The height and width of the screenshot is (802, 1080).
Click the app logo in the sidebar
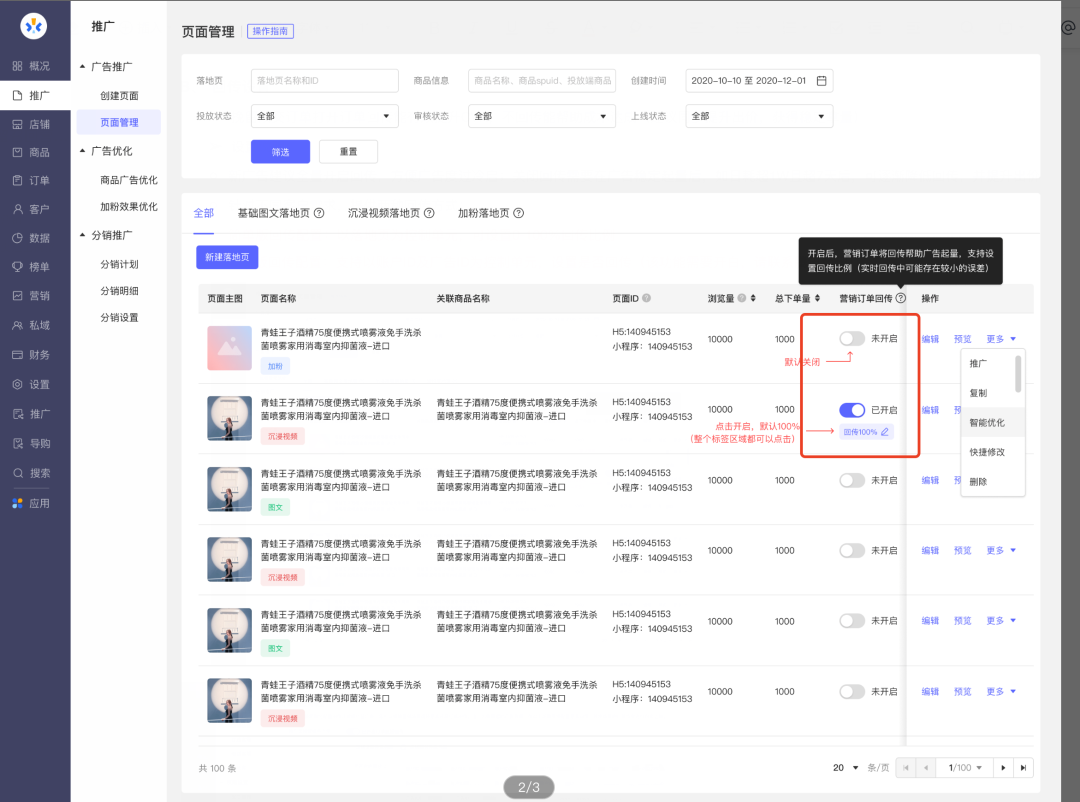33,26
